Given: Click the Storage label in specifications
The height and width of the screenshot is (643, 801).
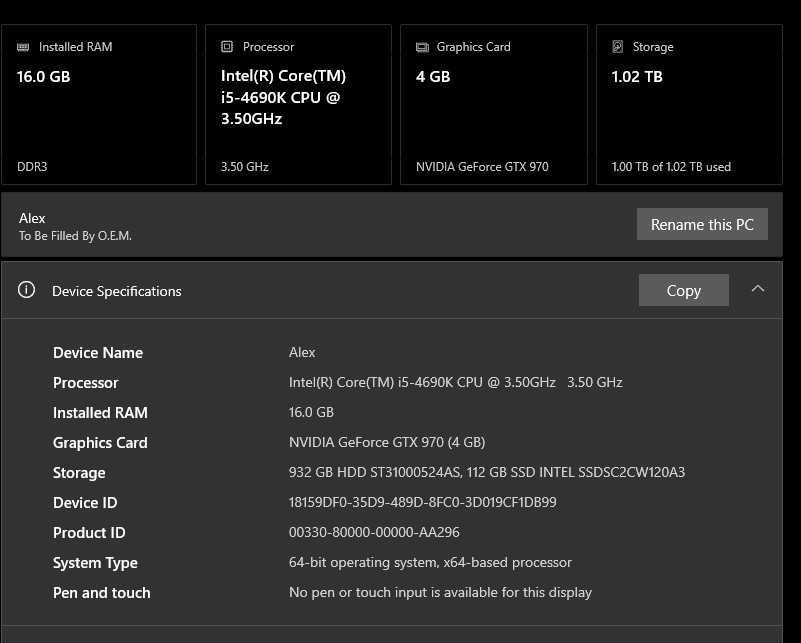Looking at the screenshot, I should click(x=79, y=473).
